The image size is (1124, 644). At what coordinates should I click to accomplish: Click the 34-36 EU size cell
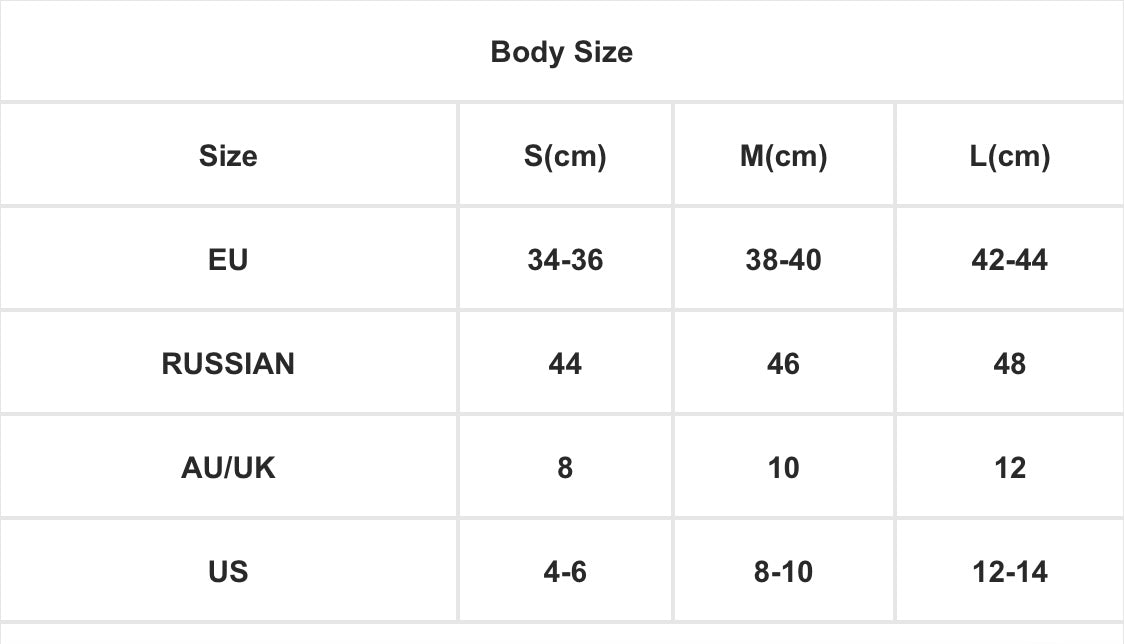tap(565, 260)
